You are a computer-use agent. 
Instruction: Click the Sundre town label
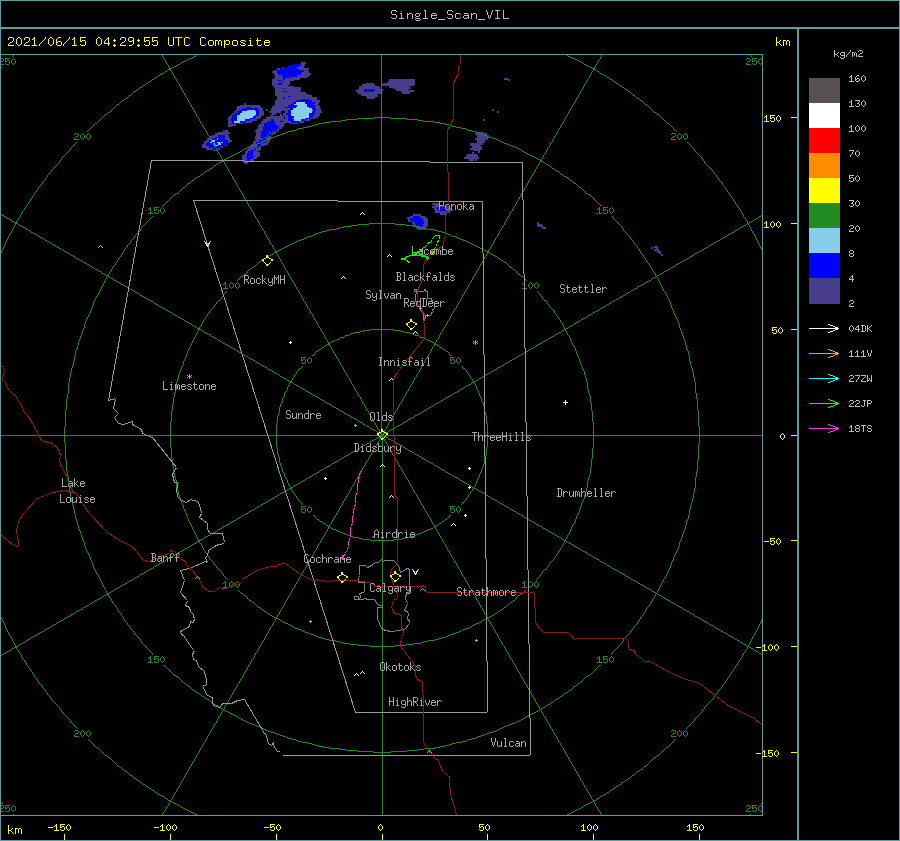(x=303, y=415)
